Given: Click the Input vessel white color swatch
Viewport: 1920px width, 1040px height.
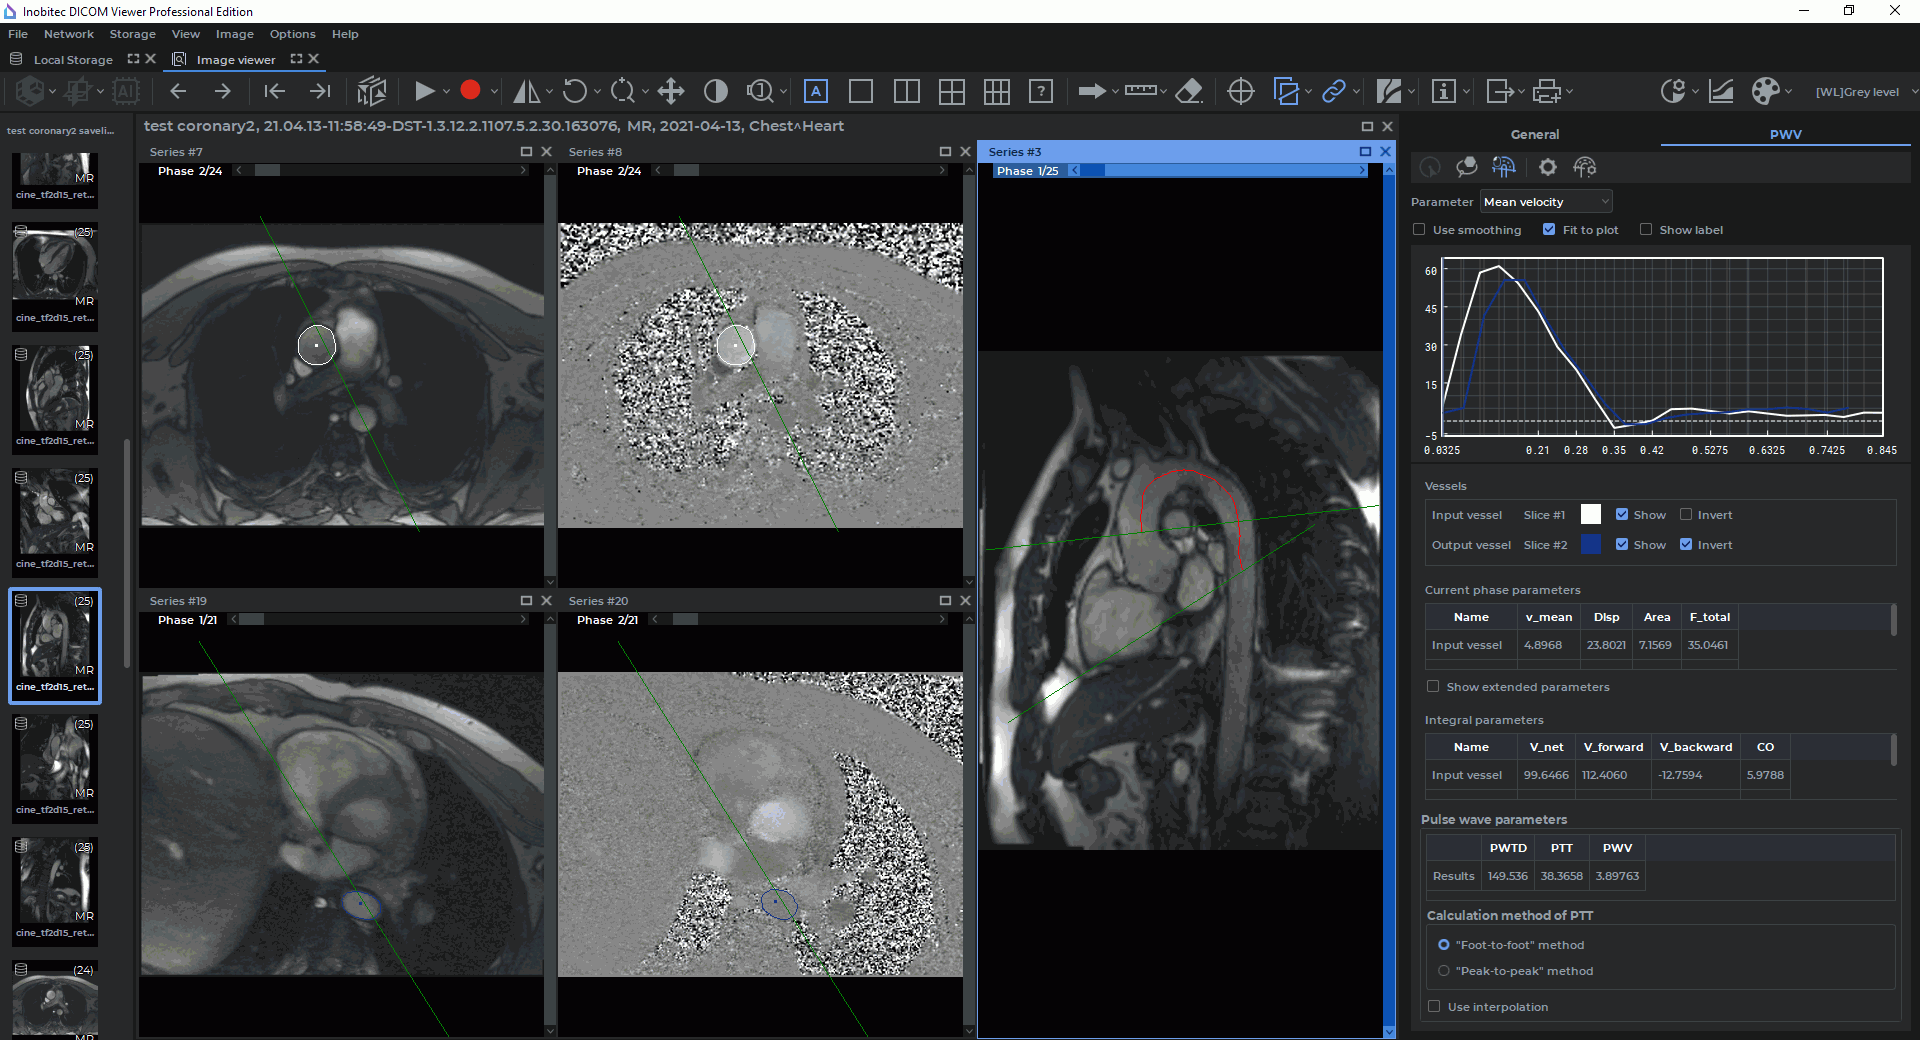Looking at the screenshot, I should [x=1591, y=514].
